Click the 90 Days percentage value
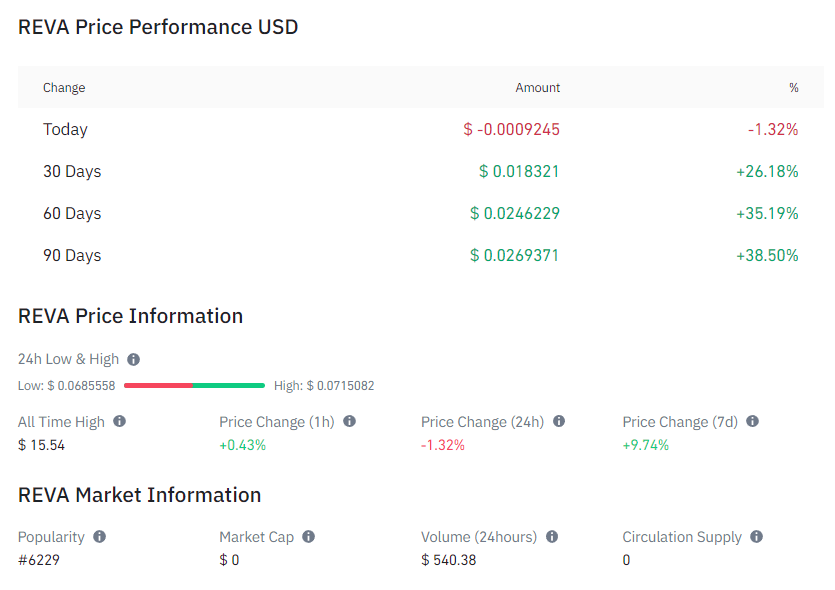 [x=768, y=255]
